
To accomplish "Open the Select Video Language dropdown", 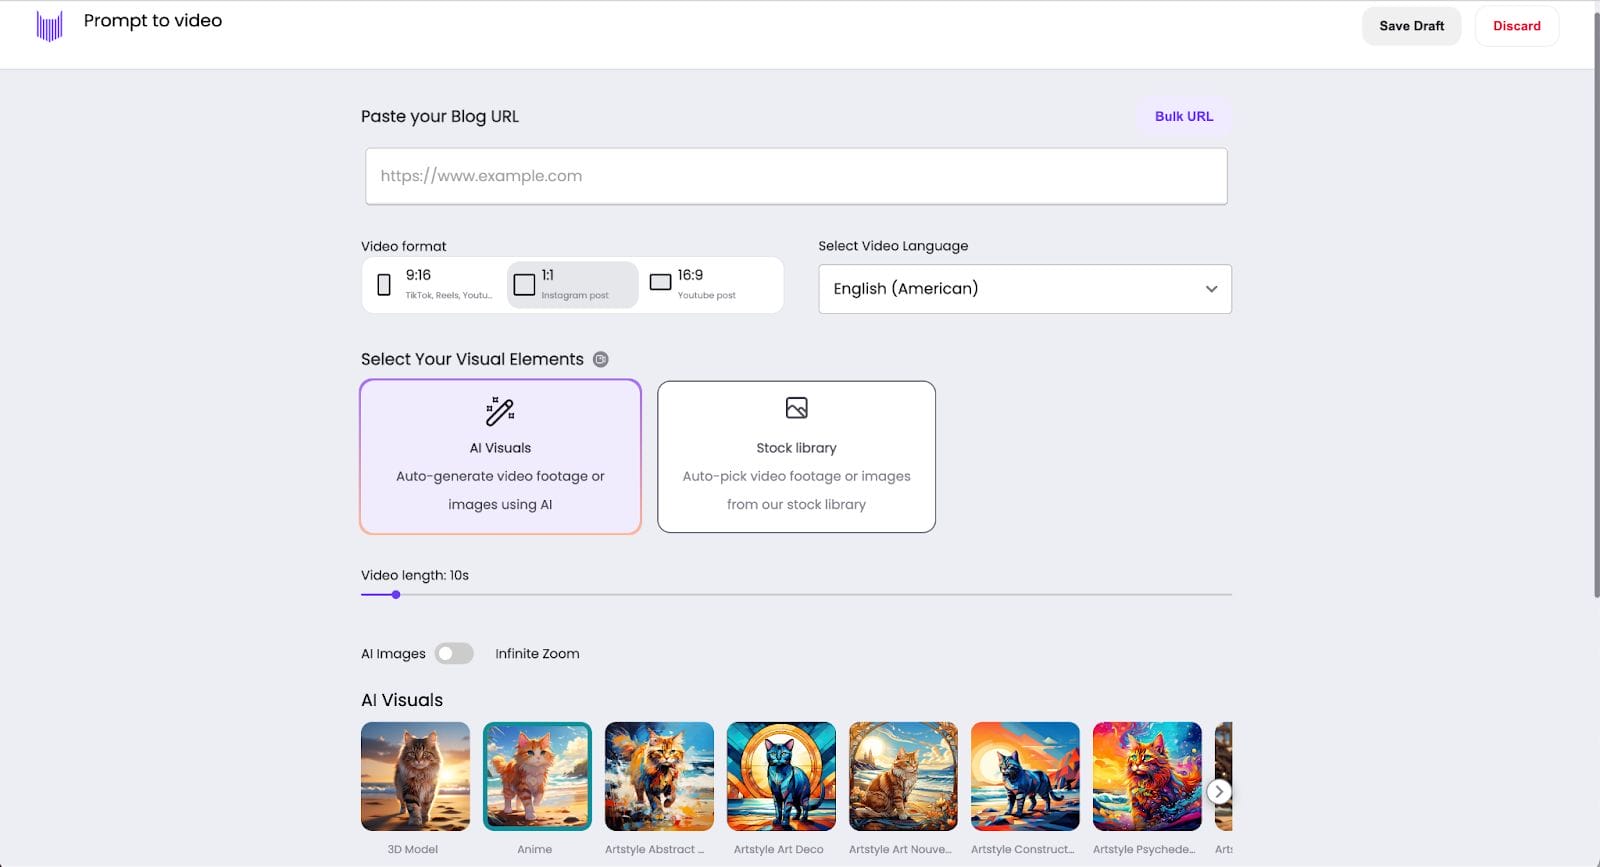I will [x=1024, y=289].
